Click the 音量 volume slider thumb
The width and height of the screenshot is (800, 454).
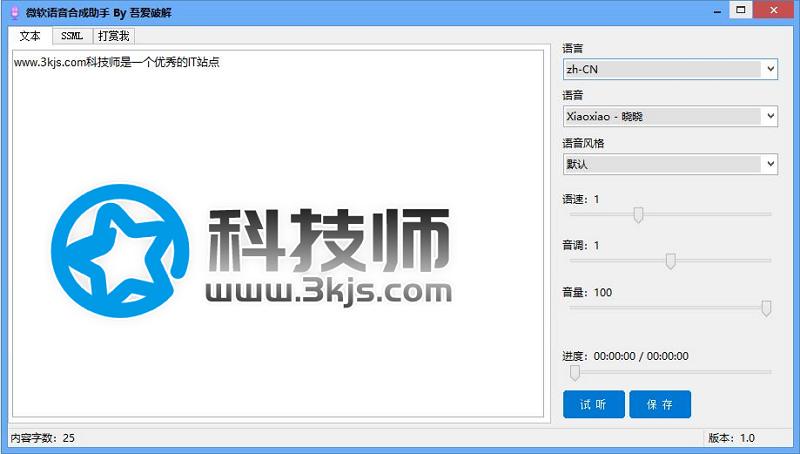[x=766, y=308]
